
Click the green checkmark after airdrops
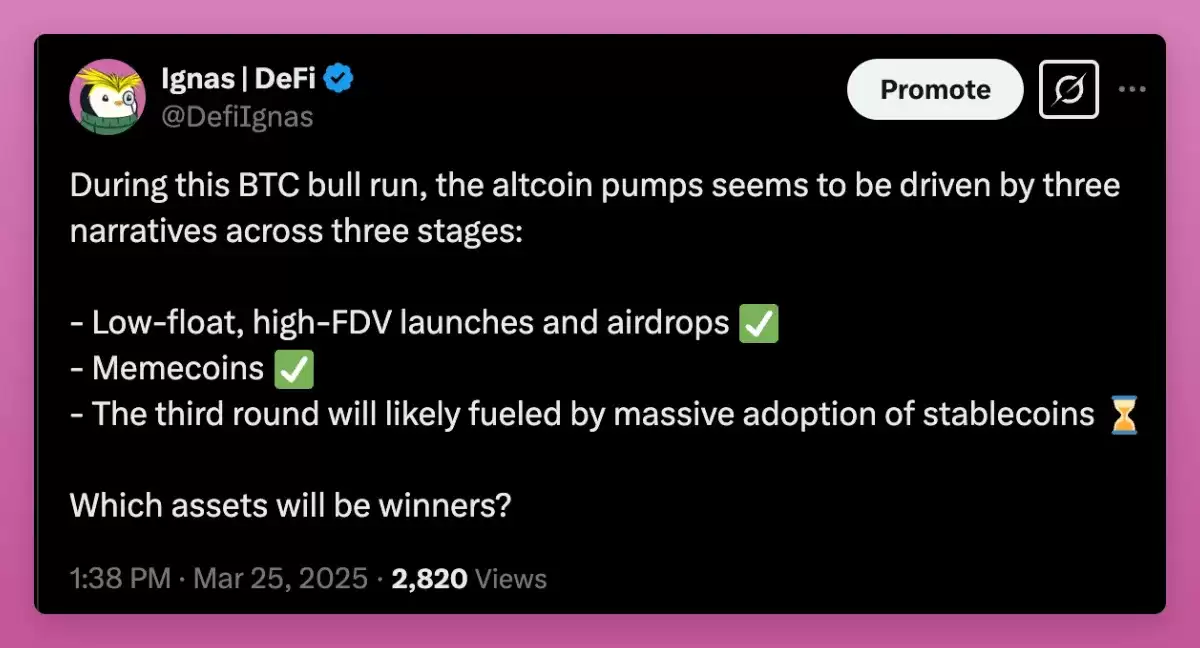758,324
